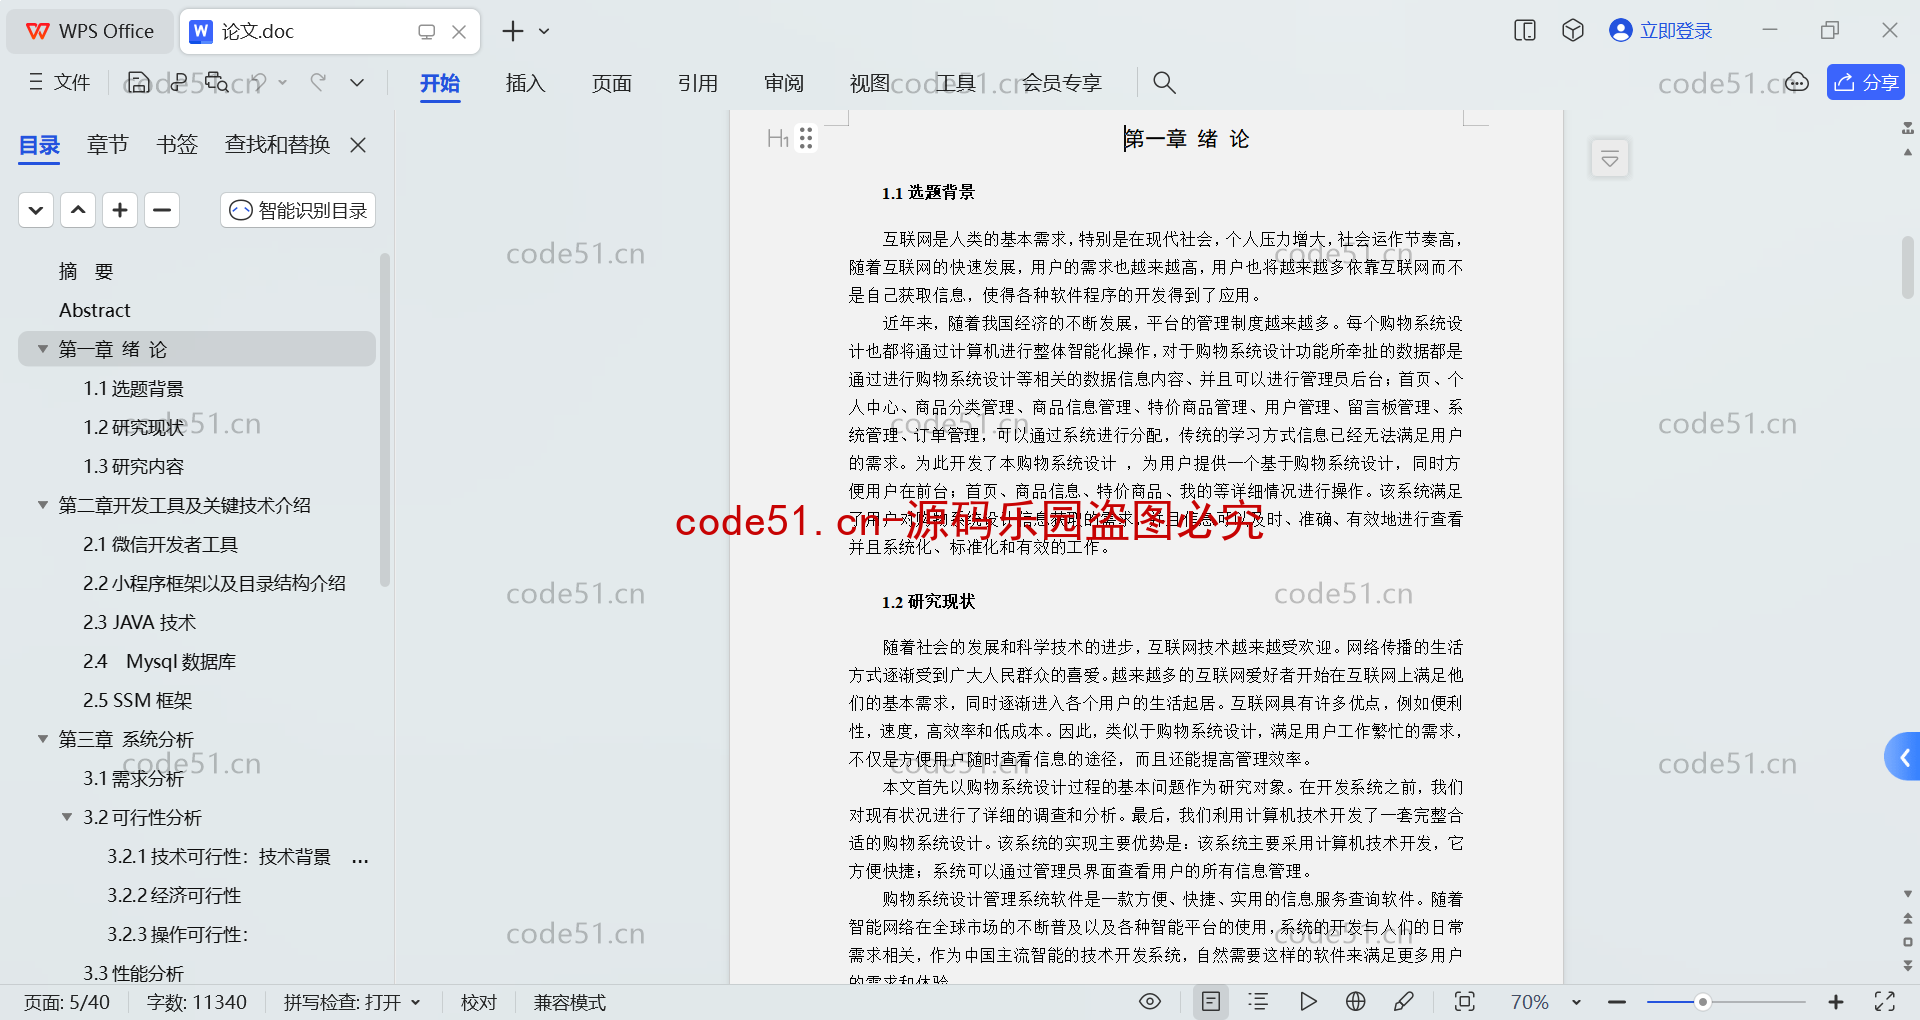Click the redo arrow icon
The image size is (1920, 1020).
318,83
